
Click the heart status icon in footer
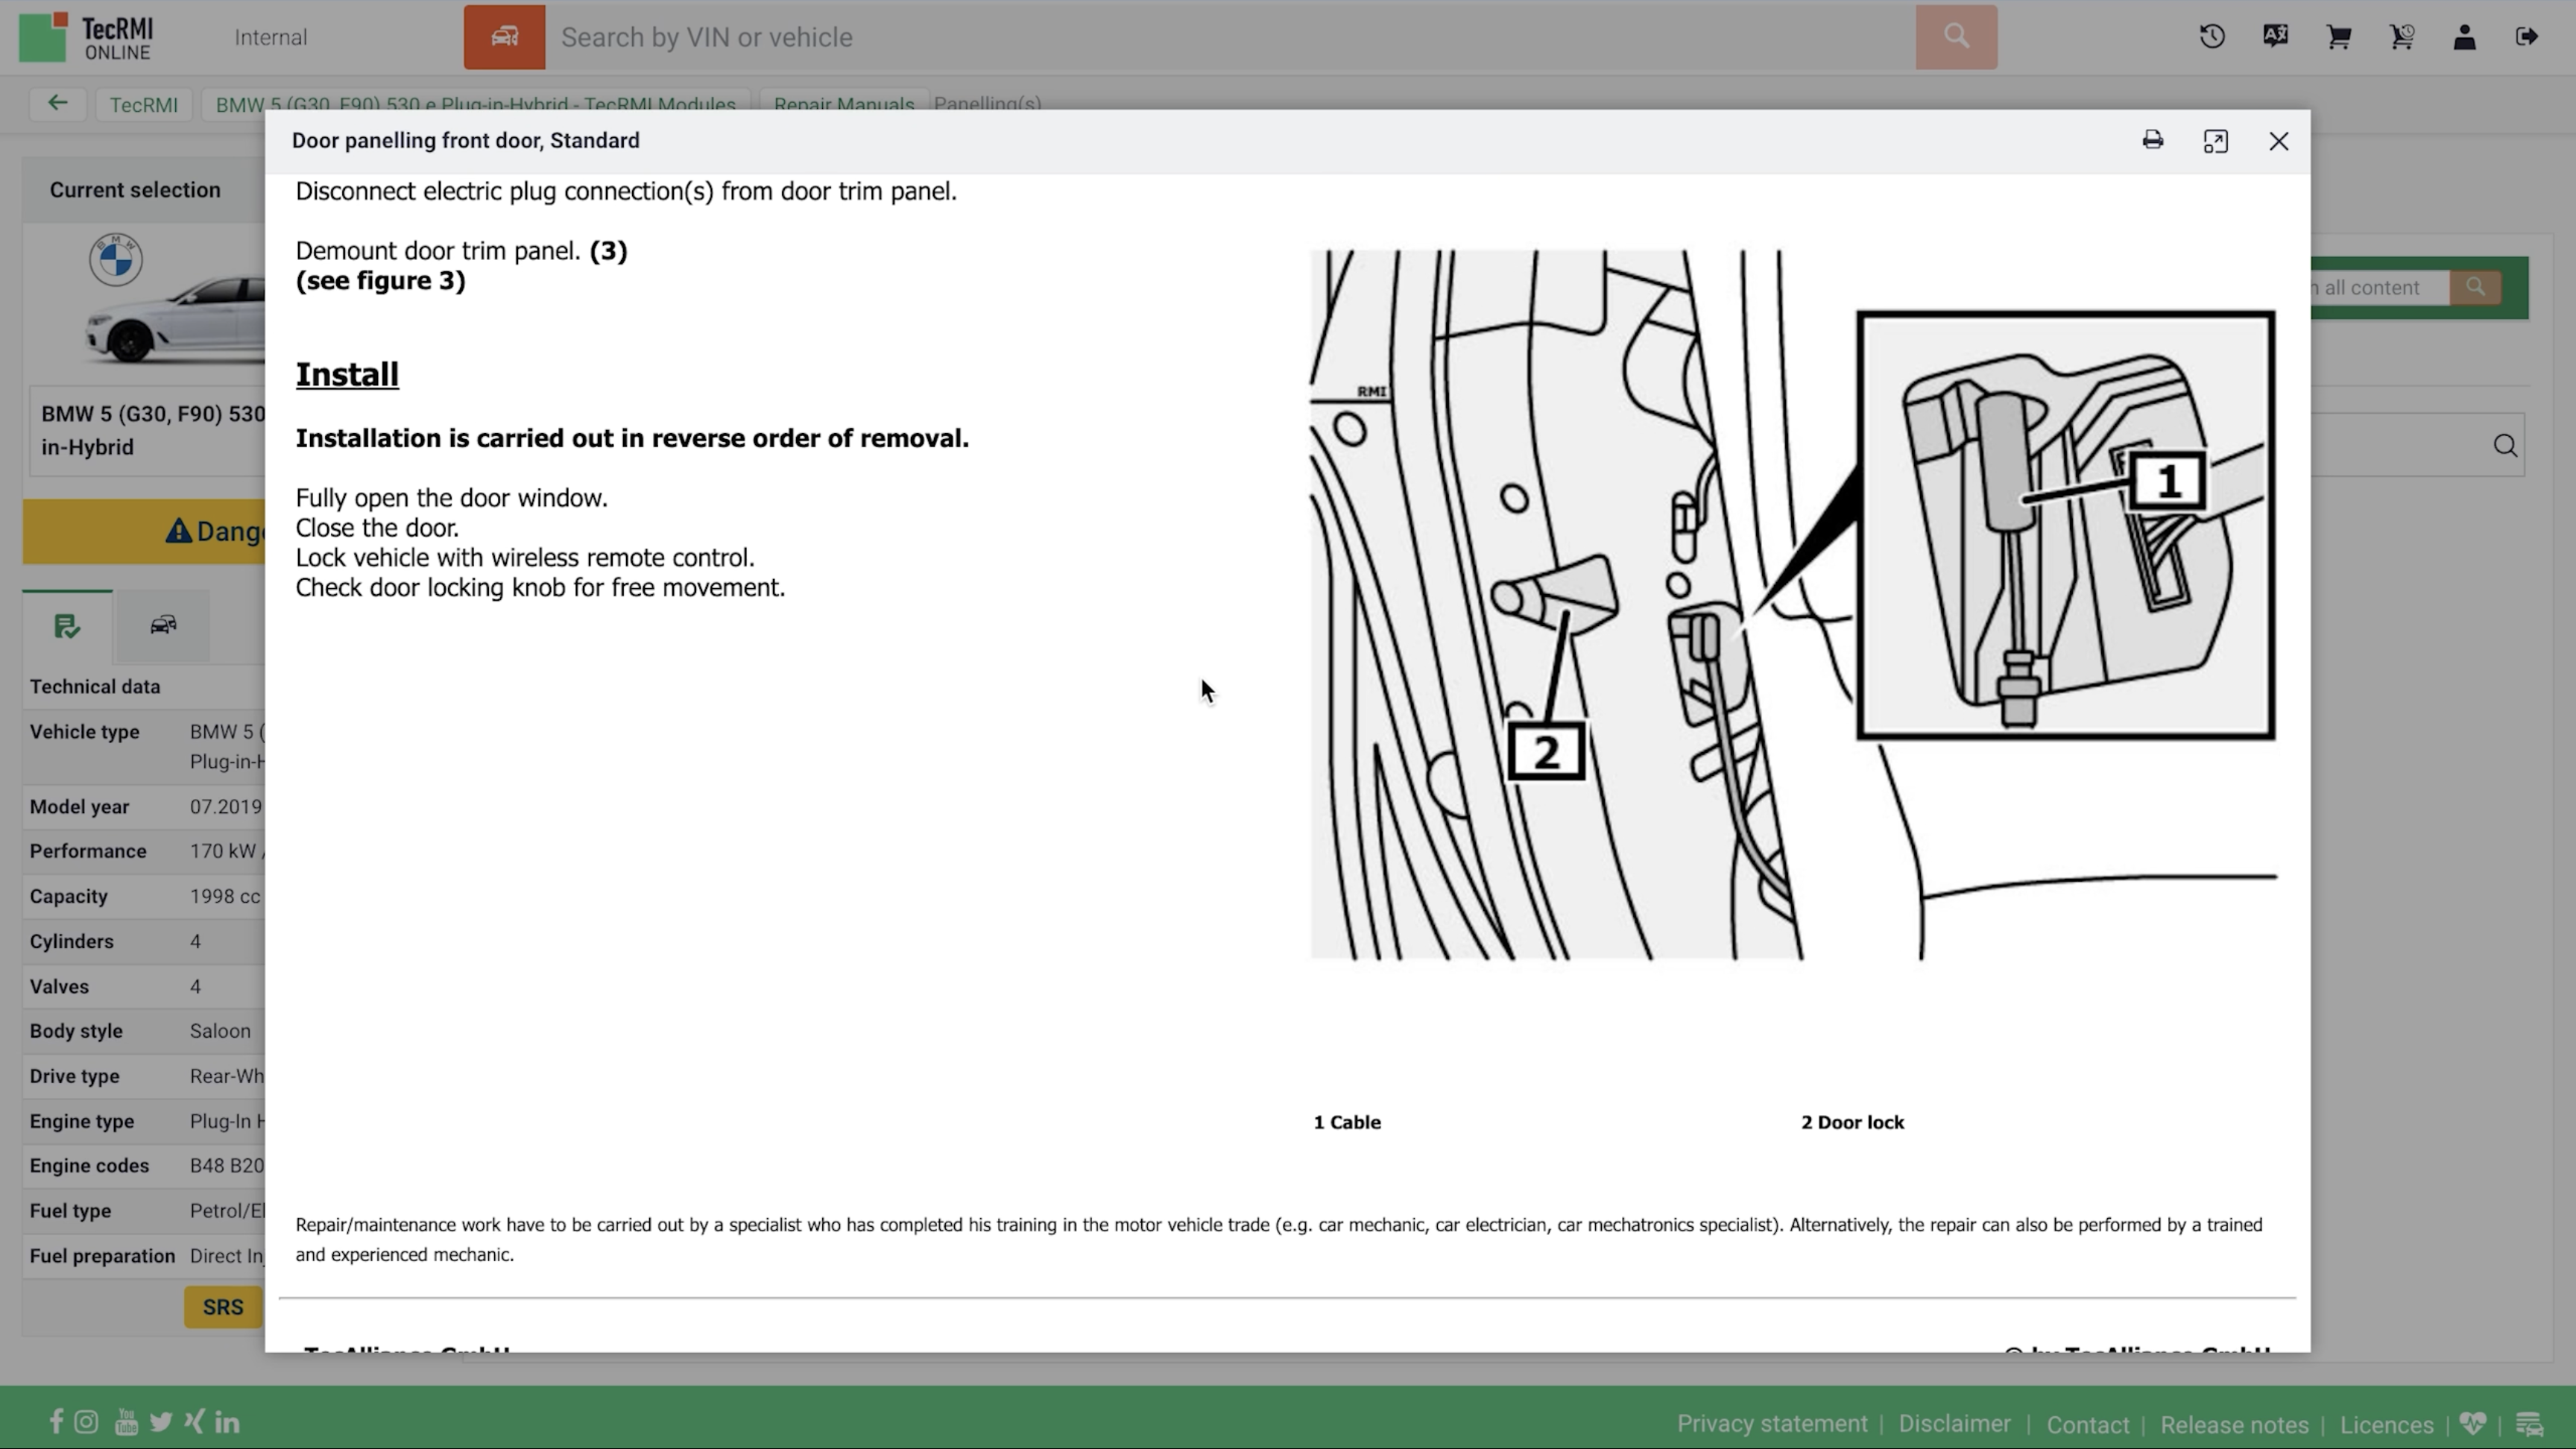point(2473,1423)
